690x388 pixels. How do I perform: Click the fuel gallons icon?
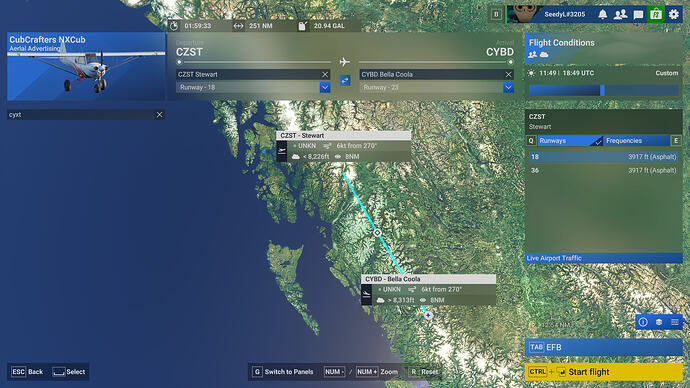(x=302, y=26)
